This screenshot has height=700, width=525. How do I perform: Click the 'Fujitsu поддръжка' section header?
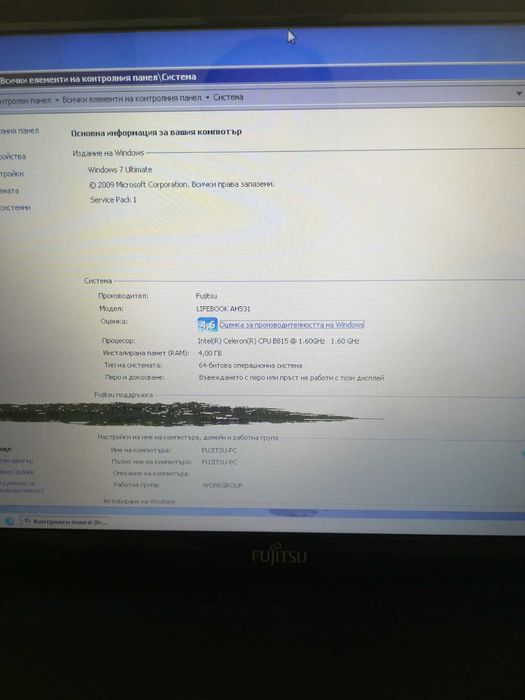[x=123, y=395]
